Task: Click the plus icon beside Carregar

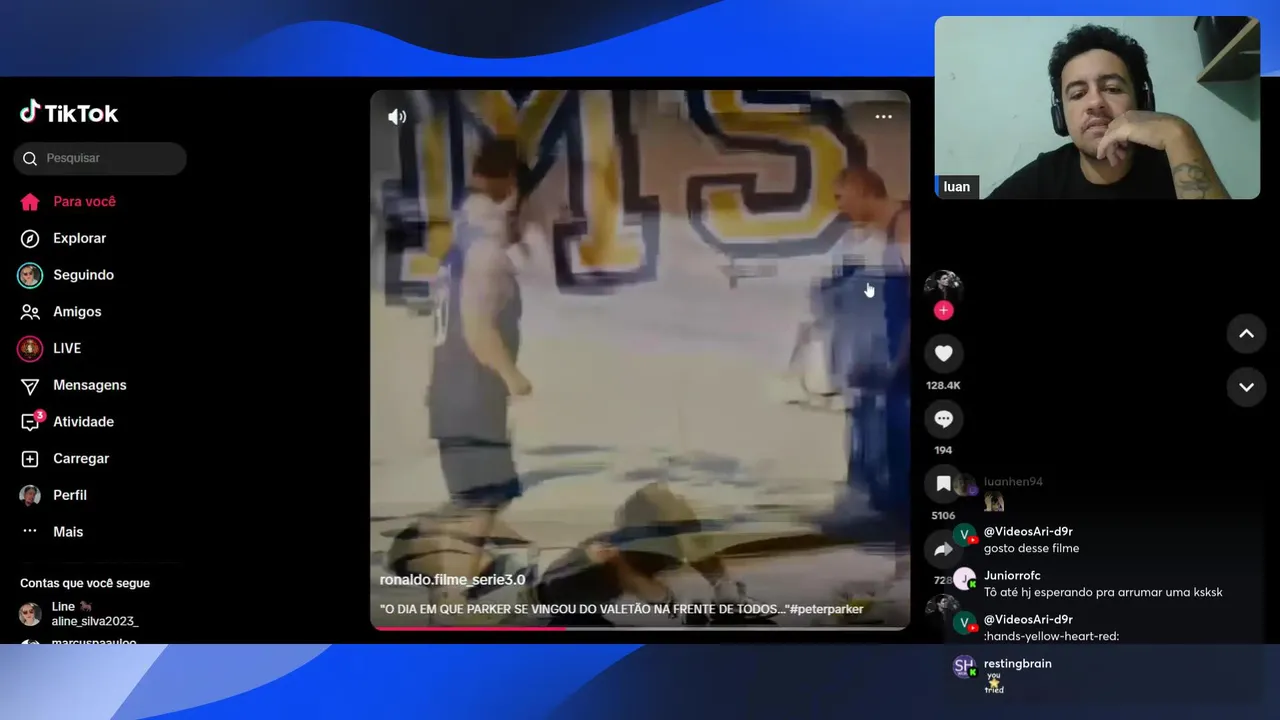Action: 30,458
